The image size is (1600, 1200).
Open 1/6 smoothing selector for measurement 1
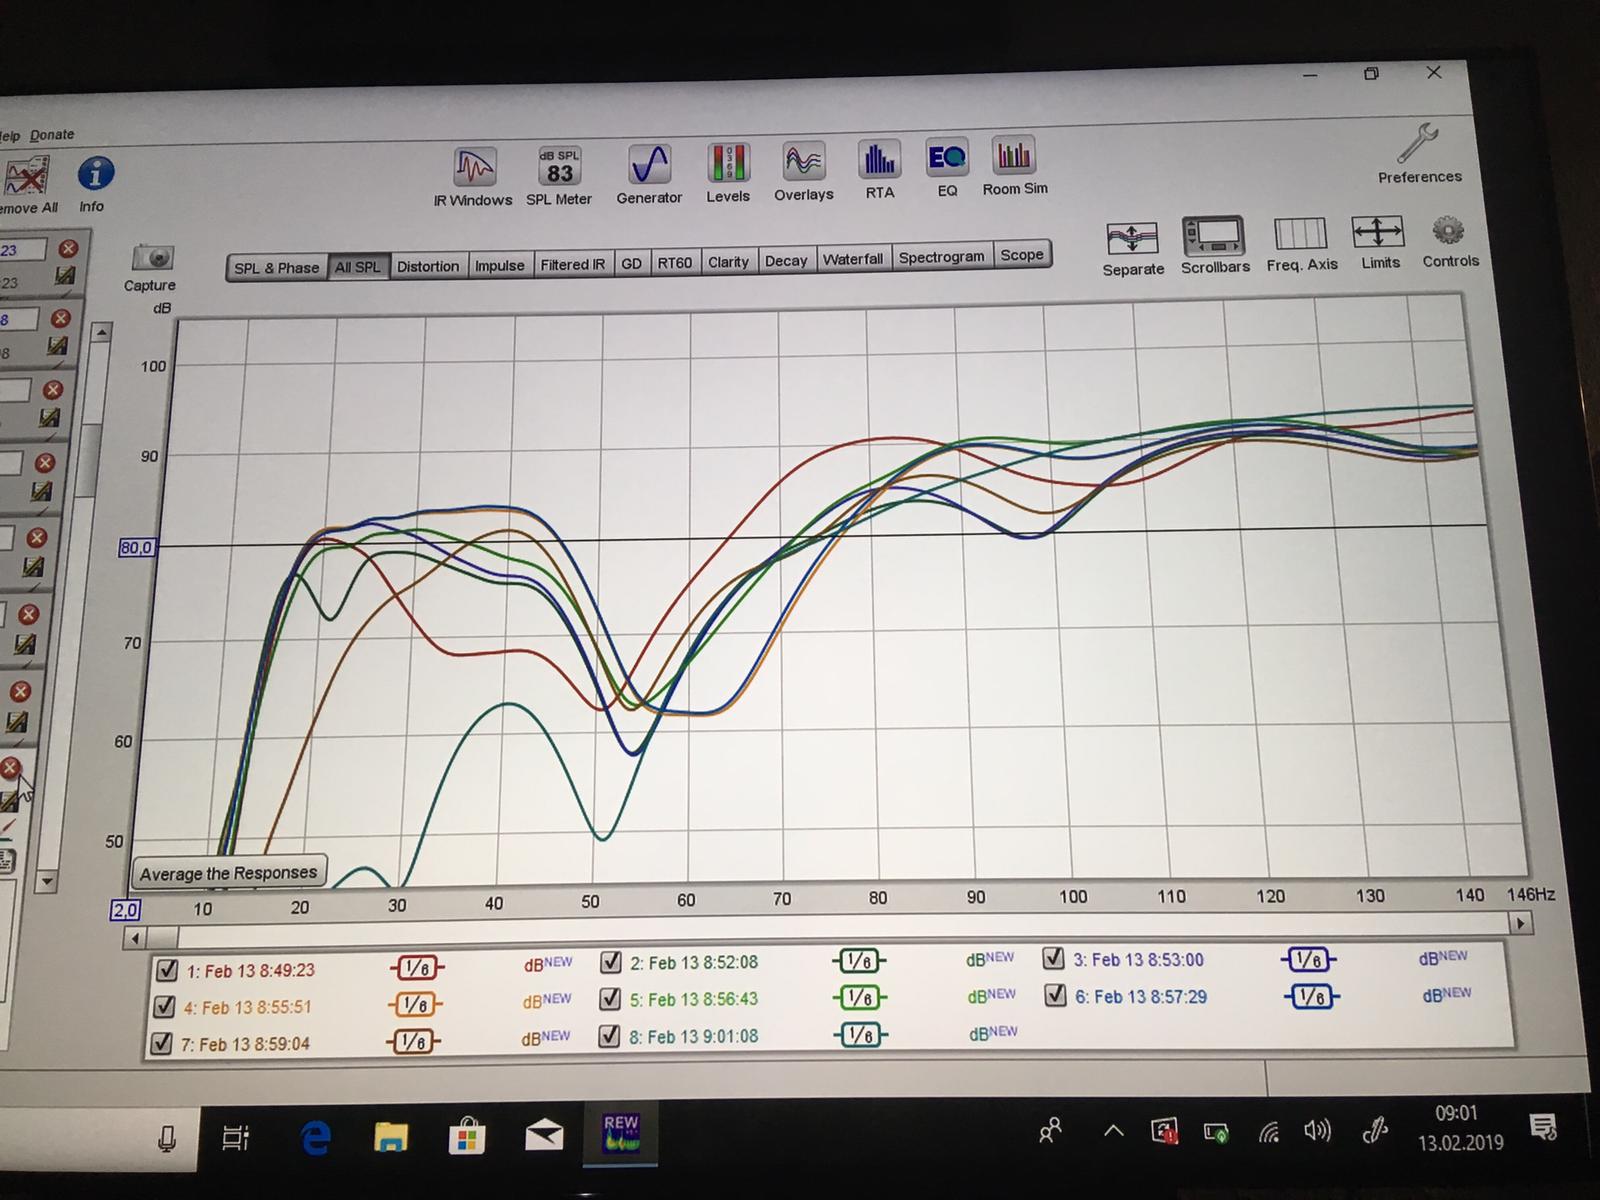coord(416,968)
